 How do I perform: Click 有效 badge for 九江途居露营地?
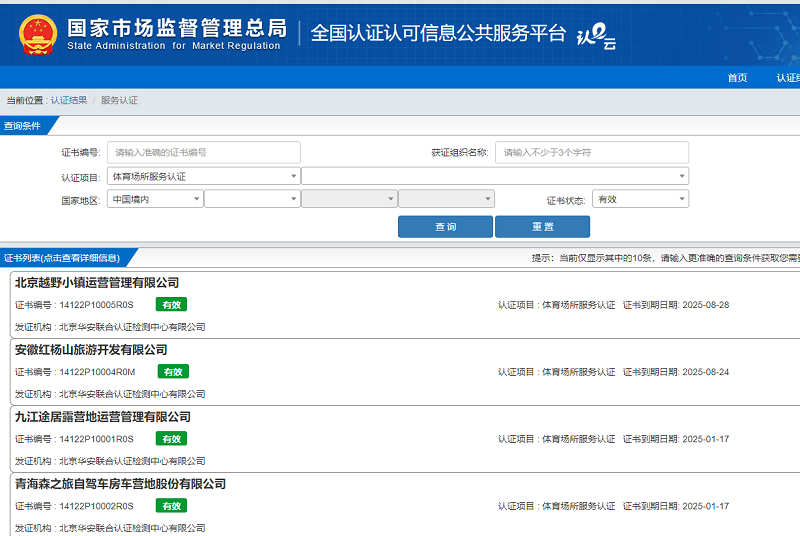tap(171, 439)
